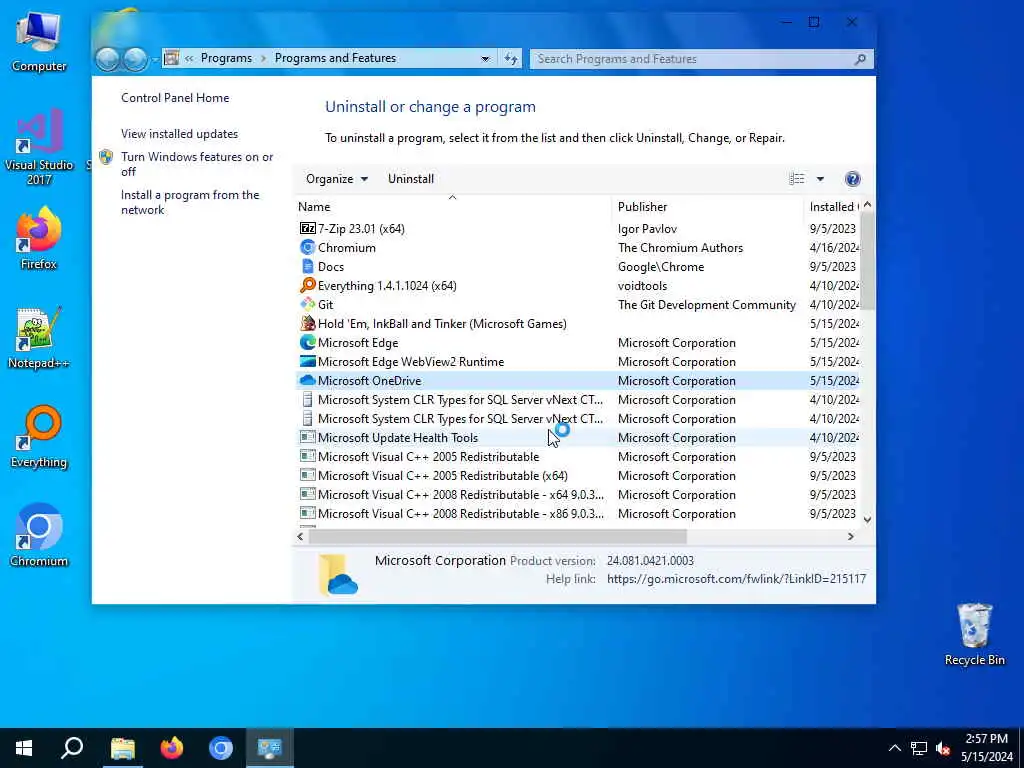Click the change view icon in the toolbar
The image size is (1024, 768).
[796, 179]
